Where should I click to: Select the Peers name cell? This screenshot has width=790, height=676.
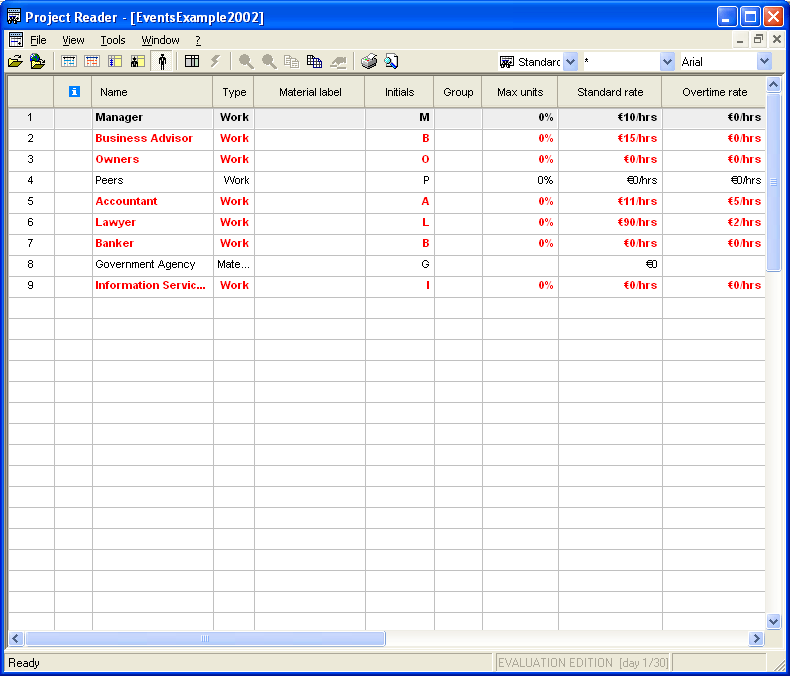pyautogui.click(x=152, y=180)
